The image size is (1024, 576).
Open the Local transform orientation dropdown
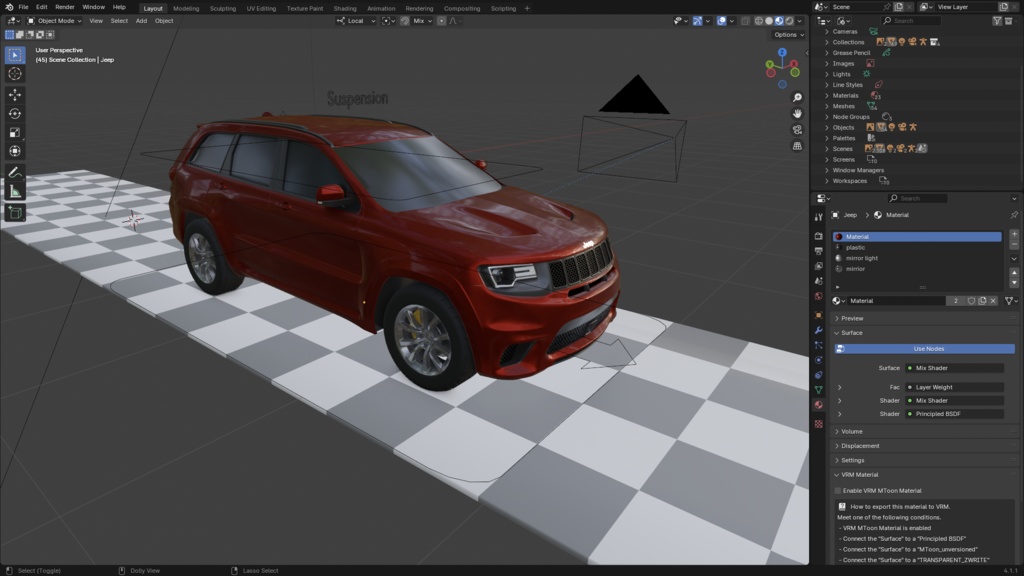356,21
